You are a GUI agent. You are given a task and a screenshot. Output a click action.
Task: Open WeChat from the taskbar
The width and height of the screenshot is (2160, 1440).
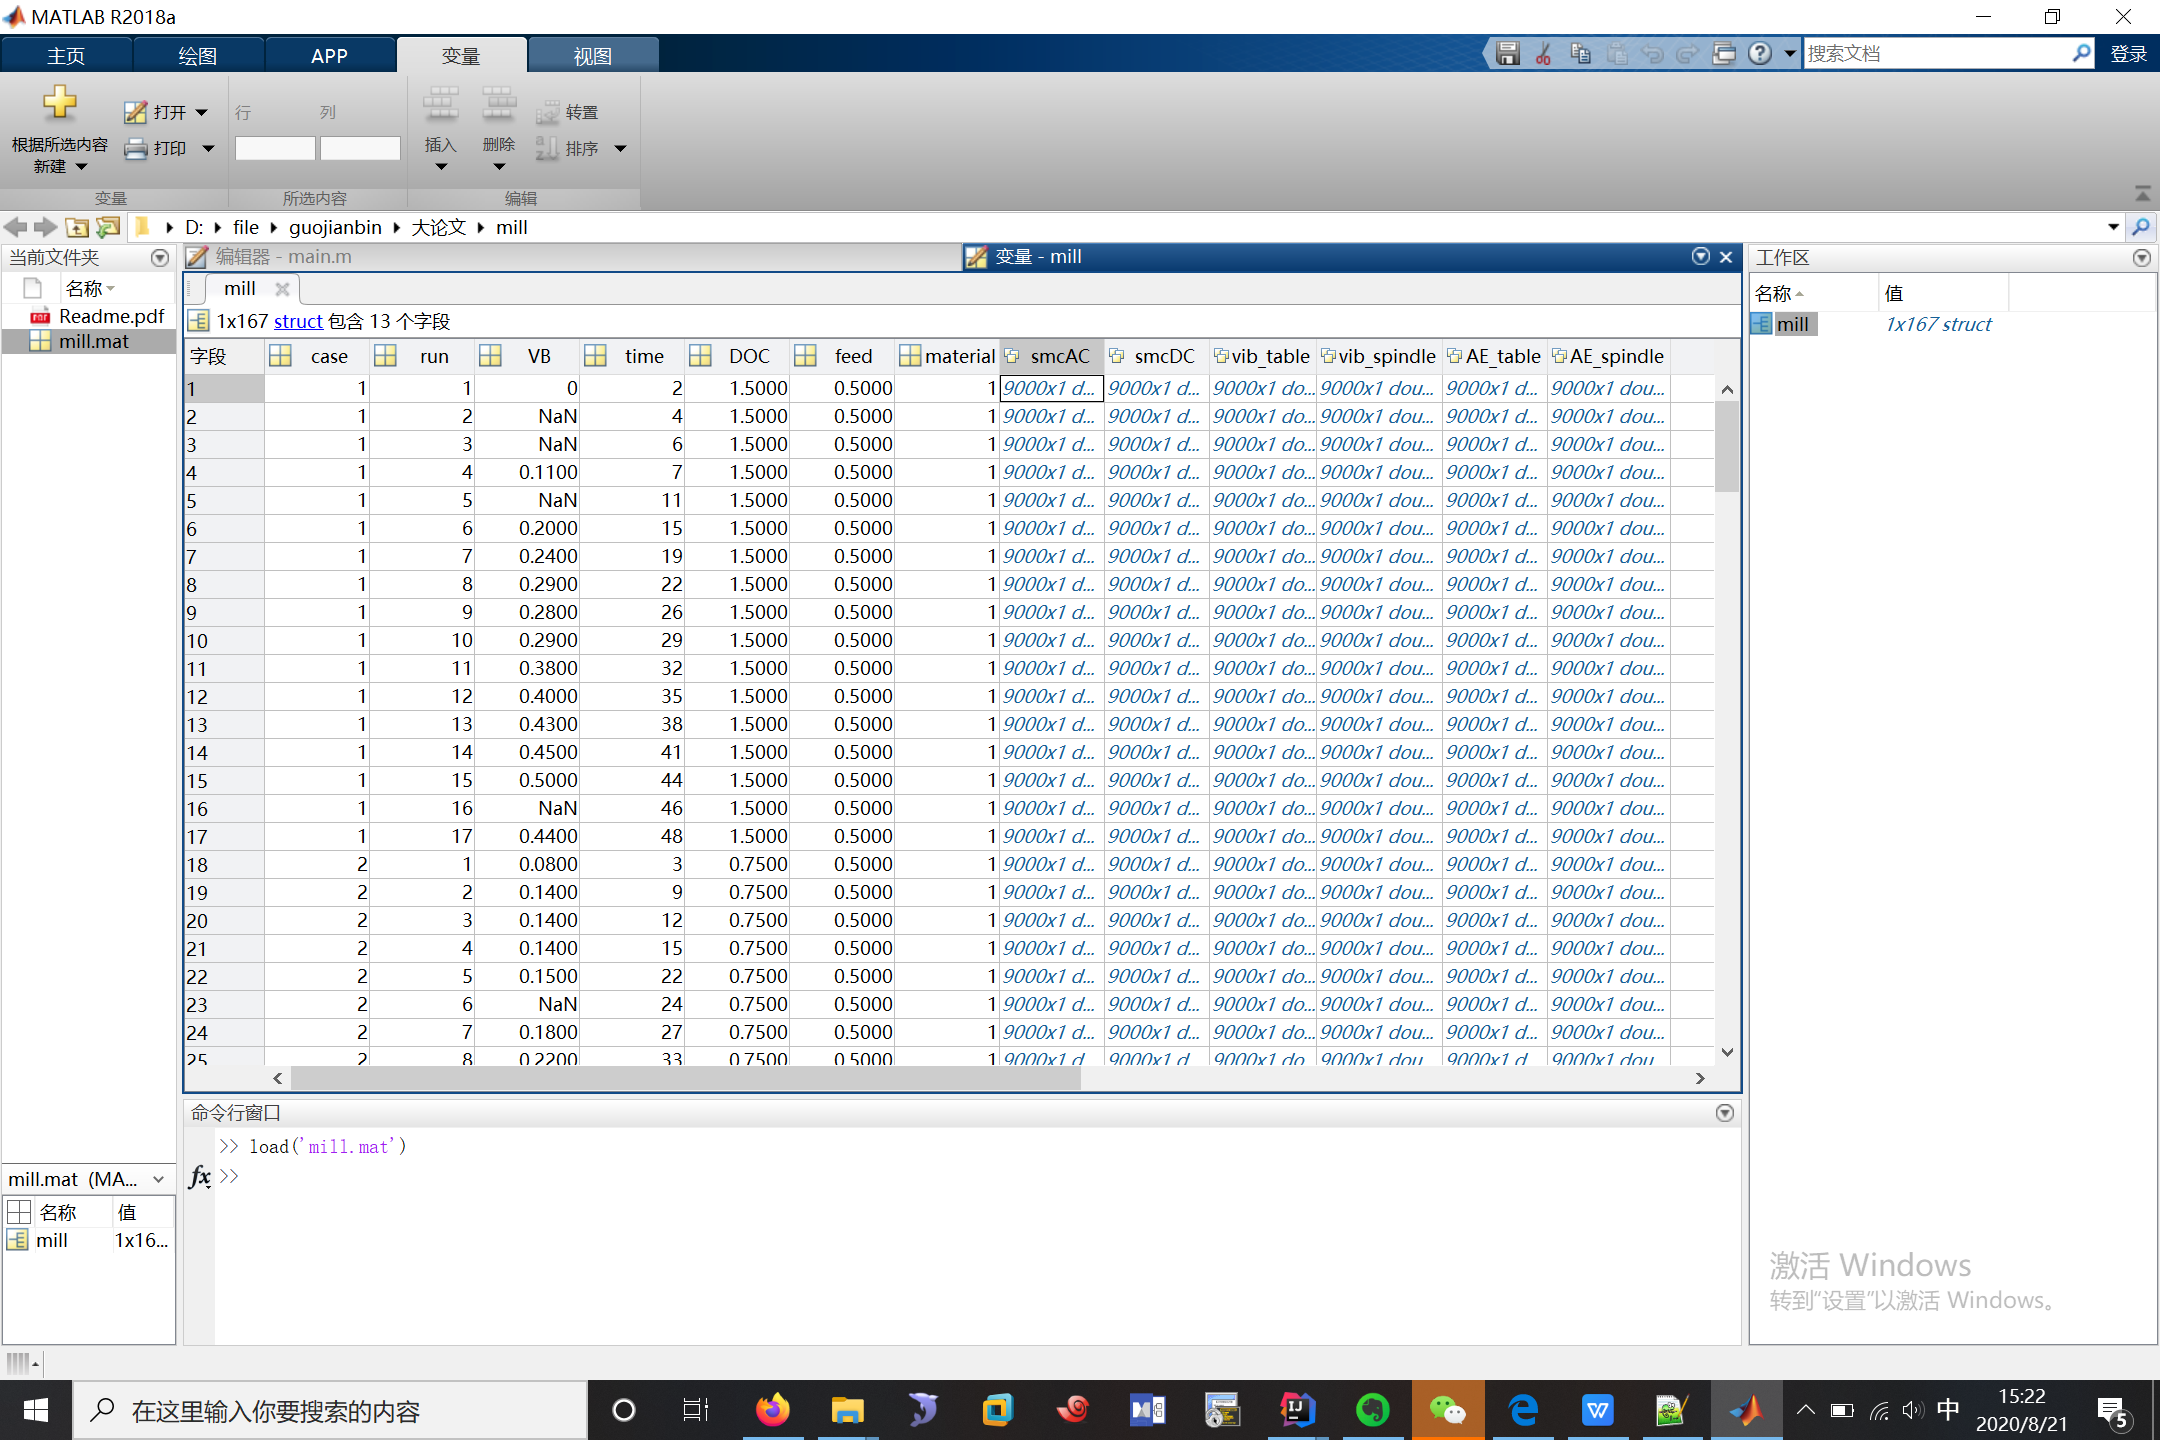(1447, 1411)
